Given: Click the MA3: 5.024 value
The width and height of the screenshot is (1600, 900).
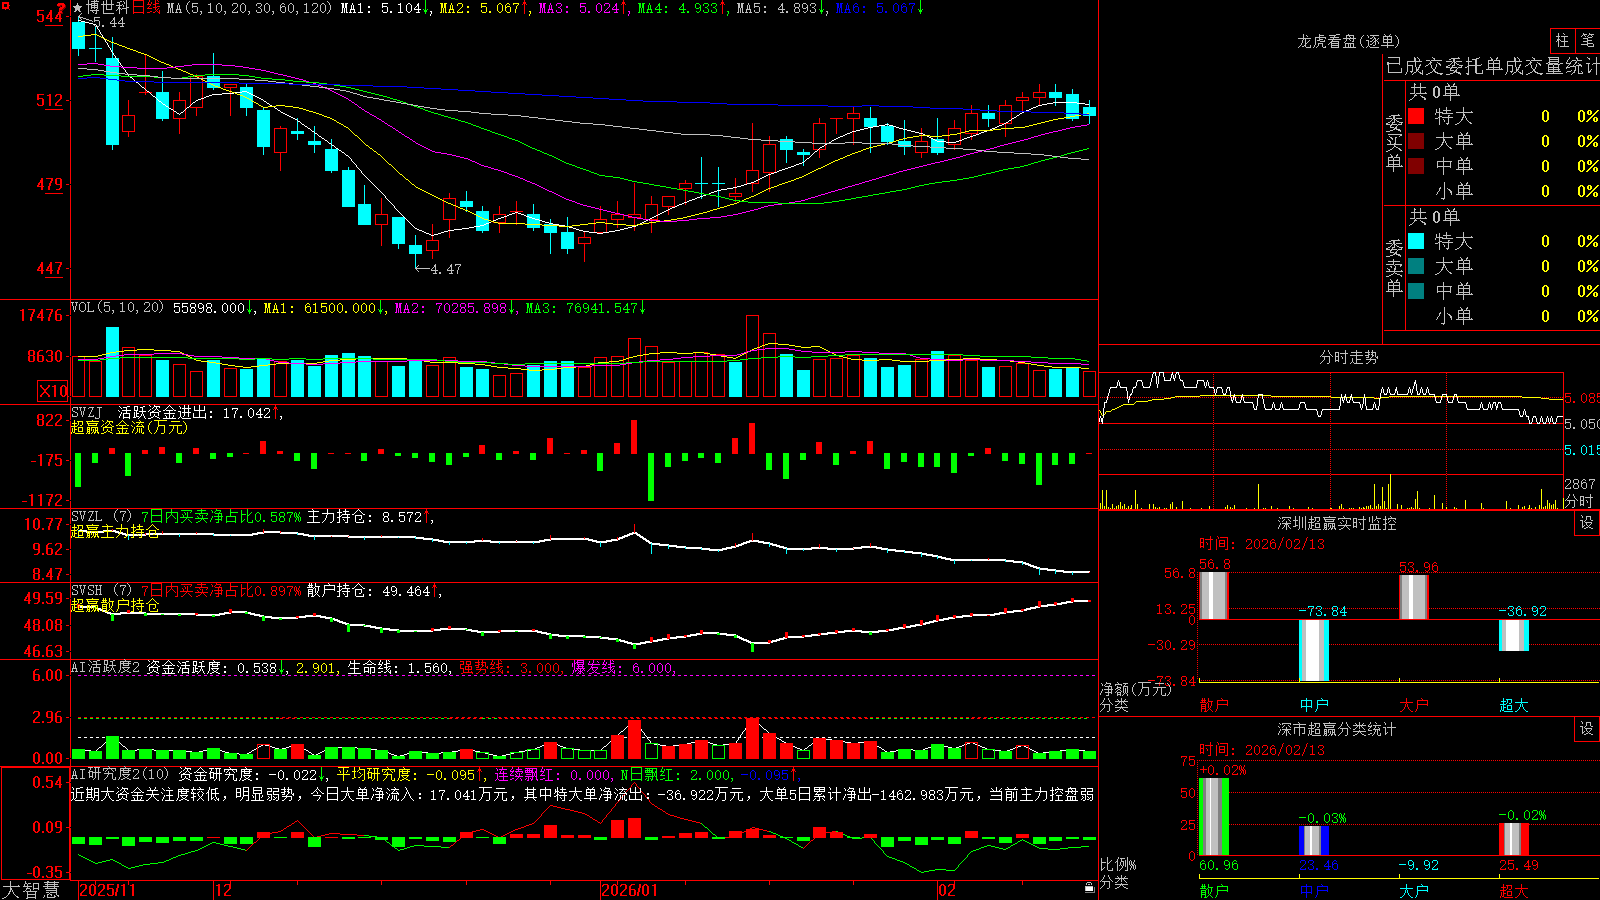Looking at the screenshot, I should [x=584, y=8].
